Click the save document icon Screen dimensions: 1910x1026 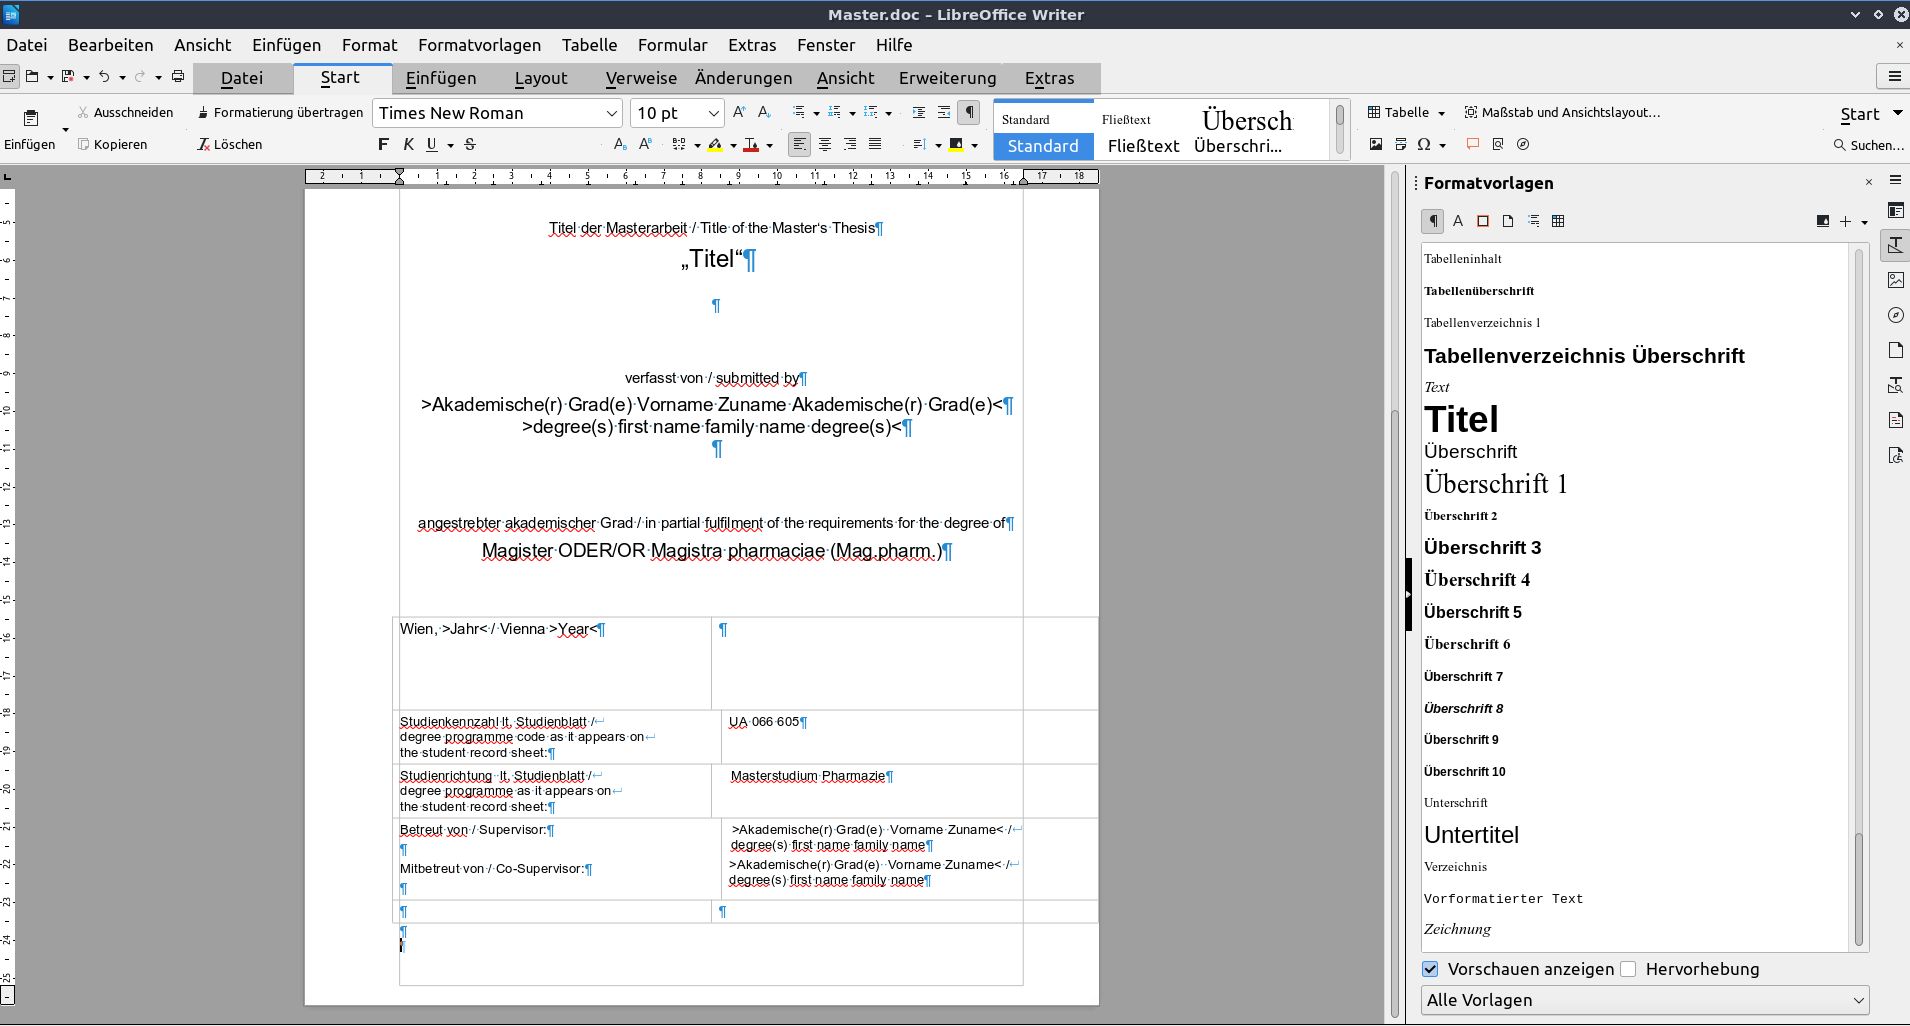tap(68, 77)
